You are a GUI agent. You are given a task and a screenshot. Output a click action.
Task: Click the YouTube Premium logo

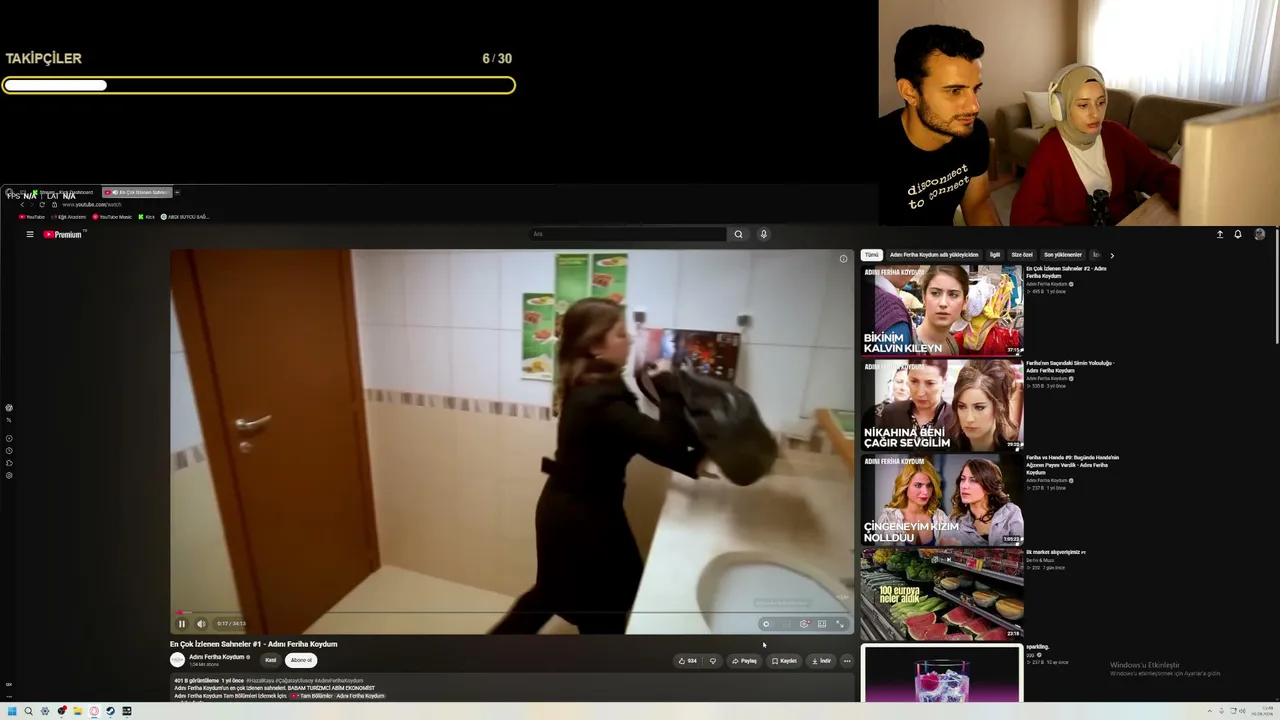point(64,234)
